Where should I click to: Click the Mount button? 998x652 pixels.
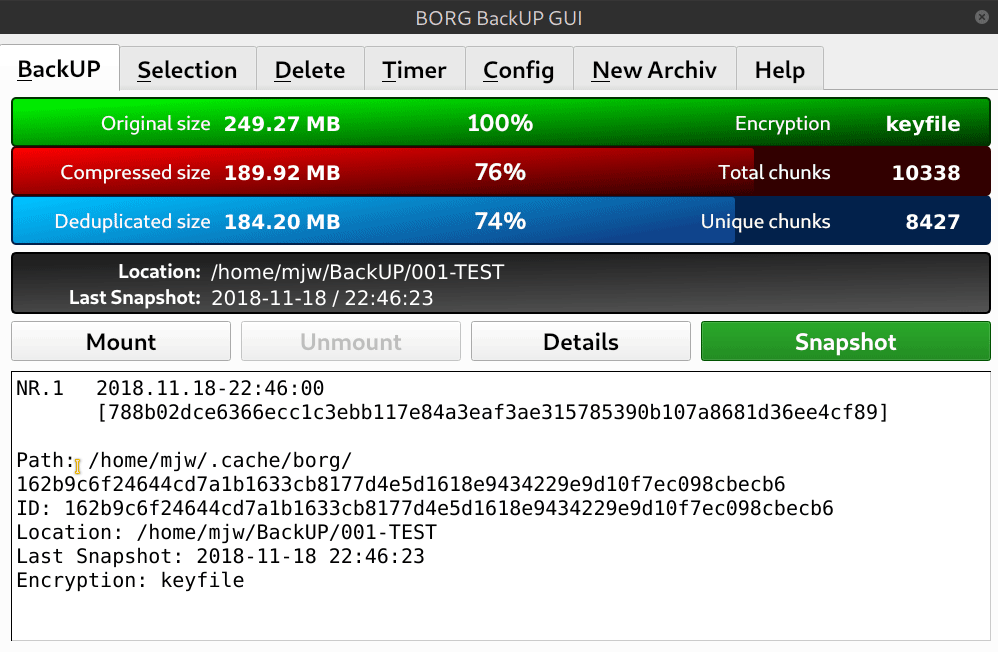[x=121, y=341]
